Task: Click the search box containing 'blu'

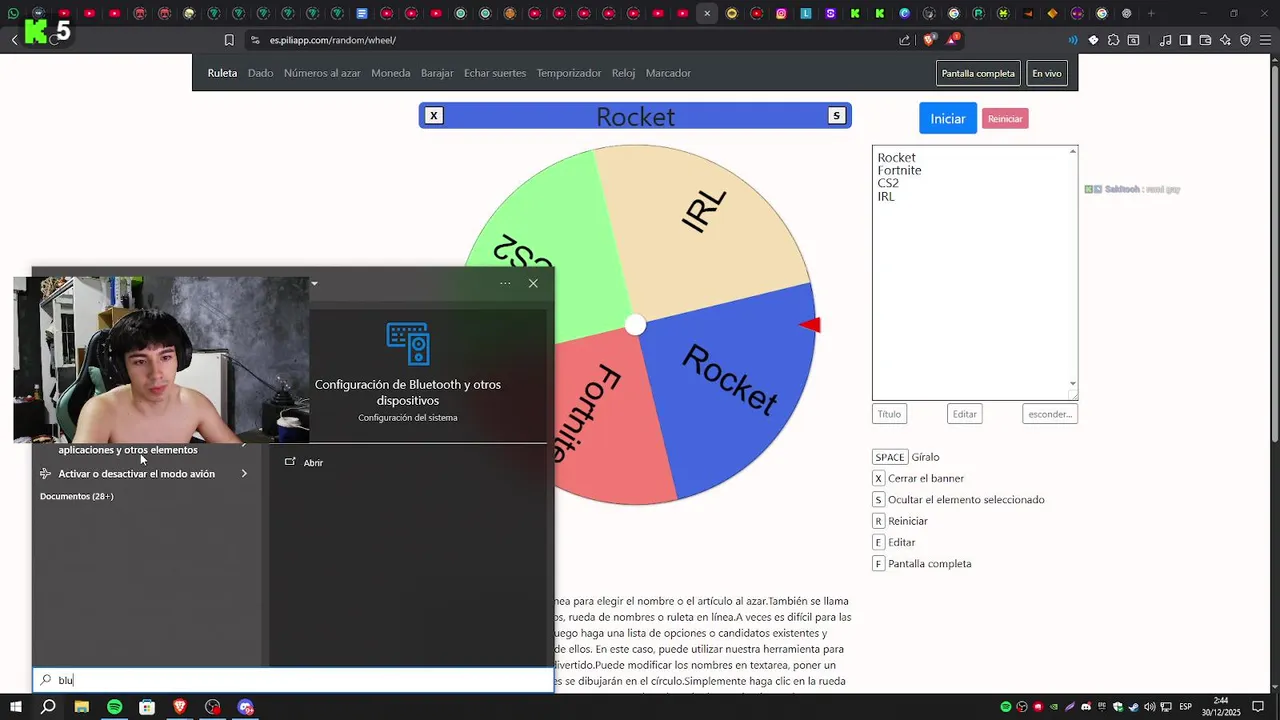Action: coord(293,680)
